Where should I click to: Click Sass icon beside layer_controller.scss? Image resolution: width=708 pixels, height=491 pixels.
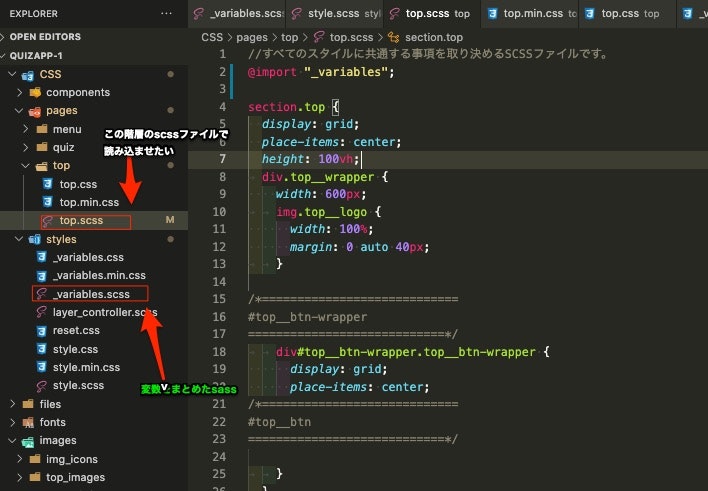tap(41, 312)
